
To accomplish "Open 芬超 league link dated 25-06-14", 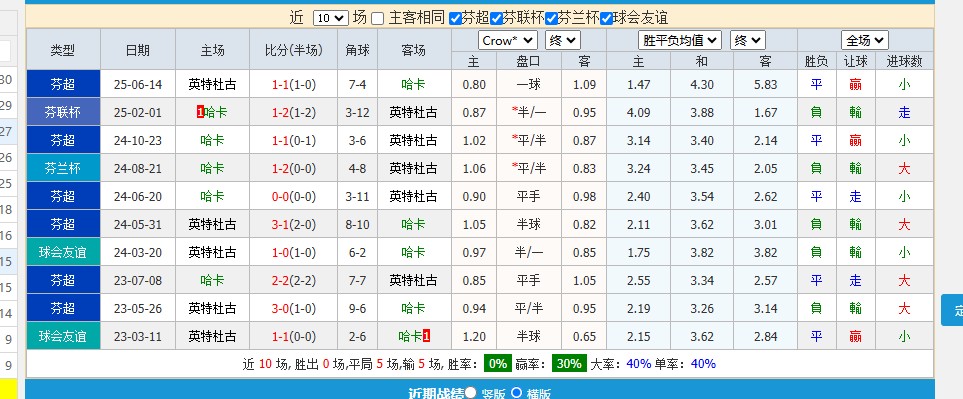I will 63,84.
